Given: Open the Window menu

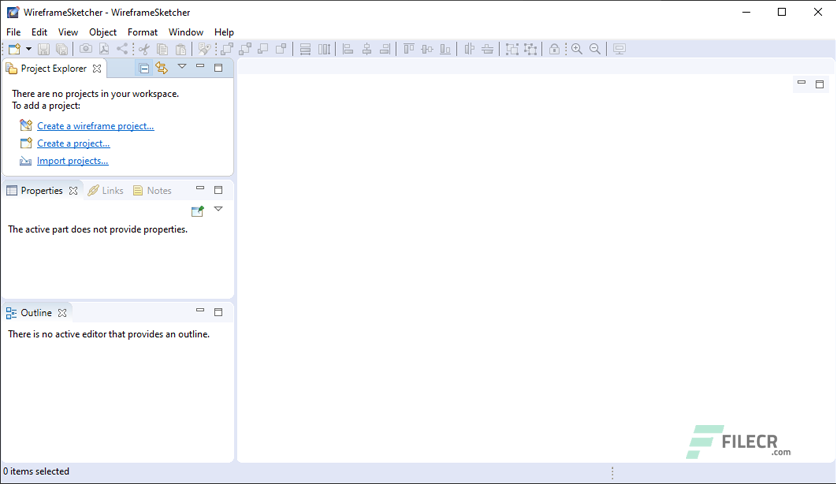Looking at the screenshot, I should 186,32.
